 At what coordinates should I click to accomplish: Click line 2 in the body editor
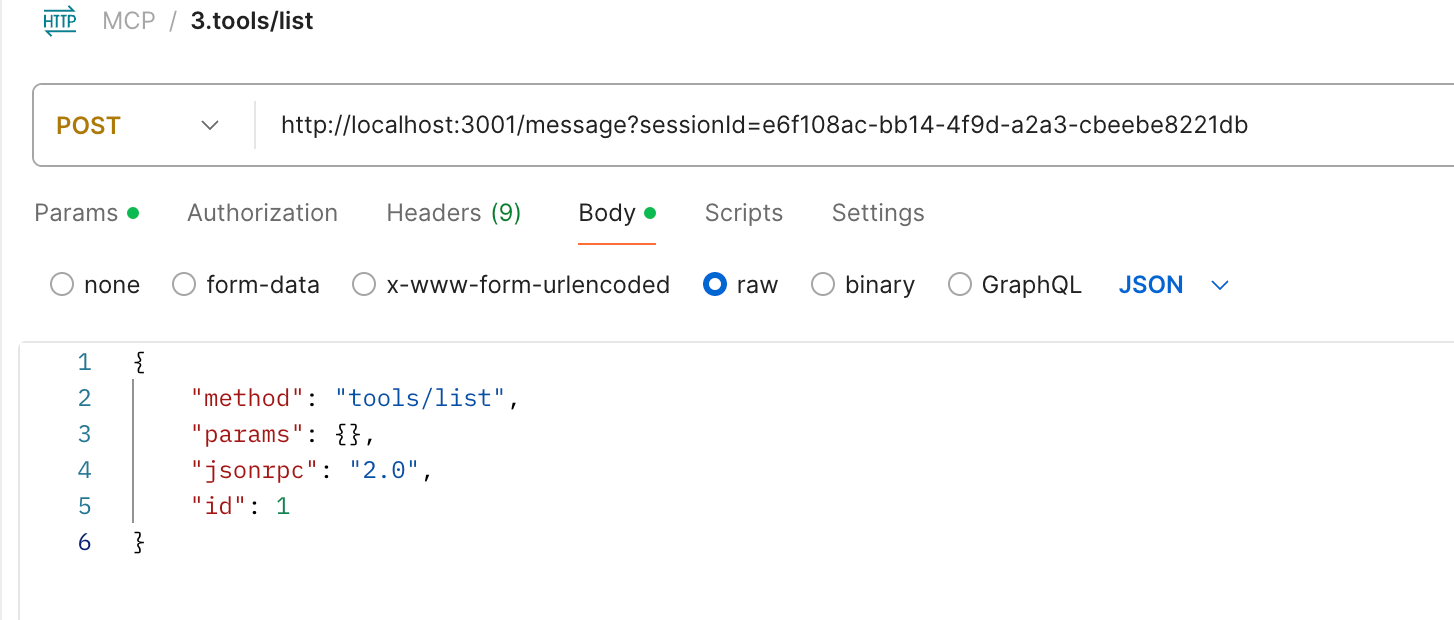pos(355,398)
